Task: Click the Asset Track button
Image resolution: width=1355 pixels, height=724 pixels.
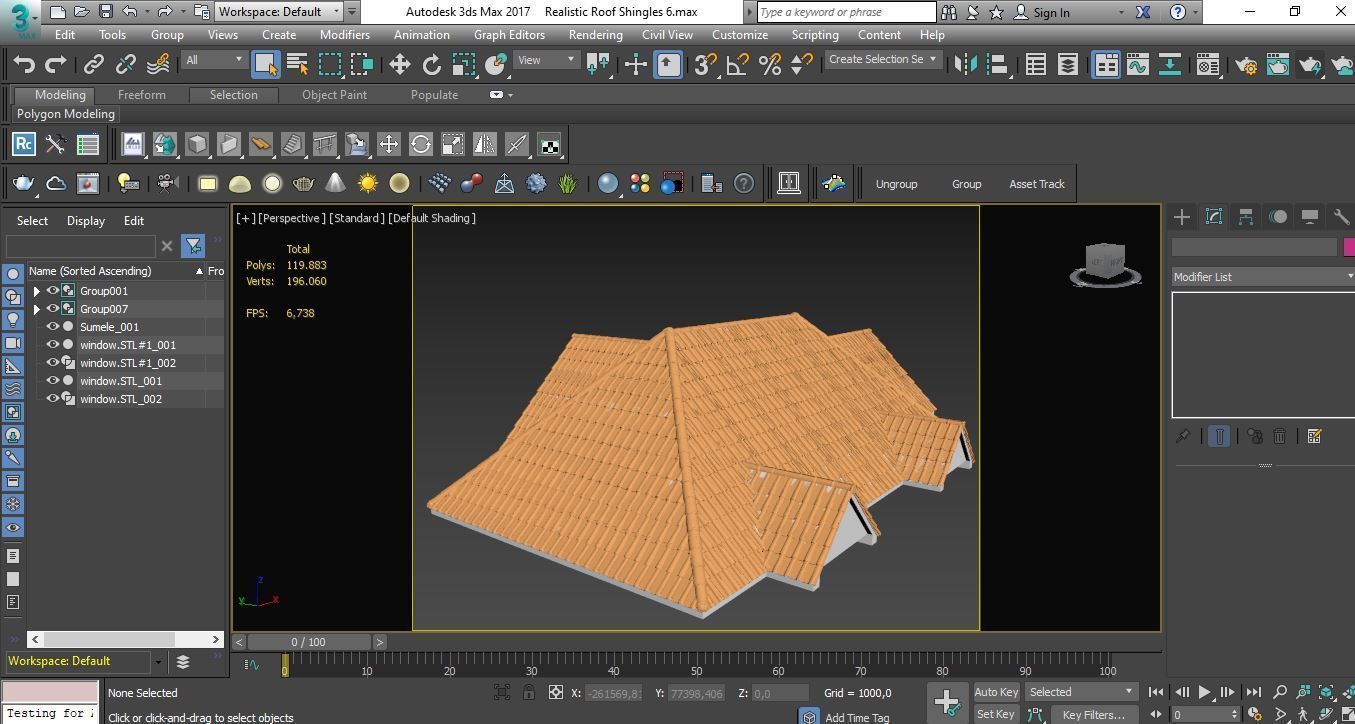Action: (1037, 184)
